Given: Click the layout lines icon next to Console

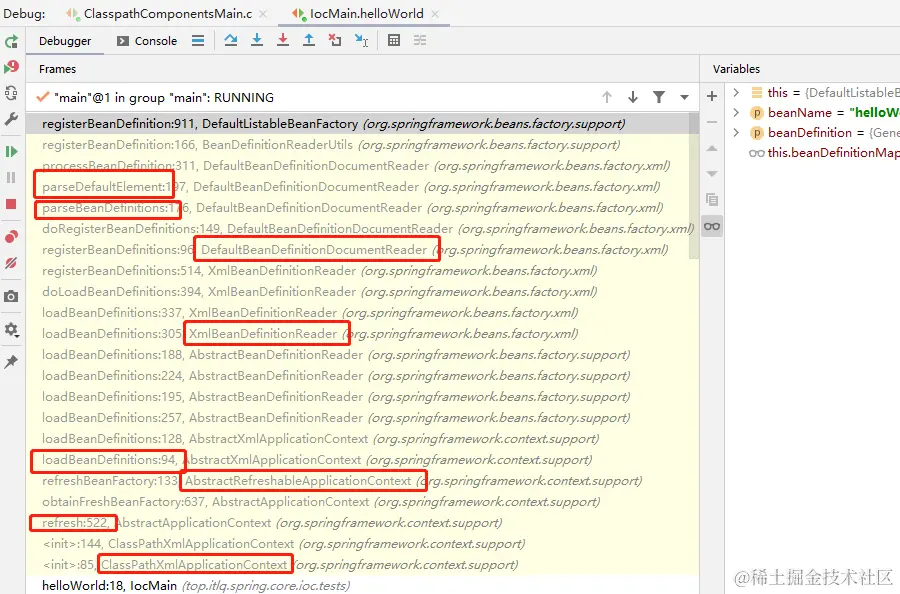Looking at the screenshot, I should coord(198,41).
